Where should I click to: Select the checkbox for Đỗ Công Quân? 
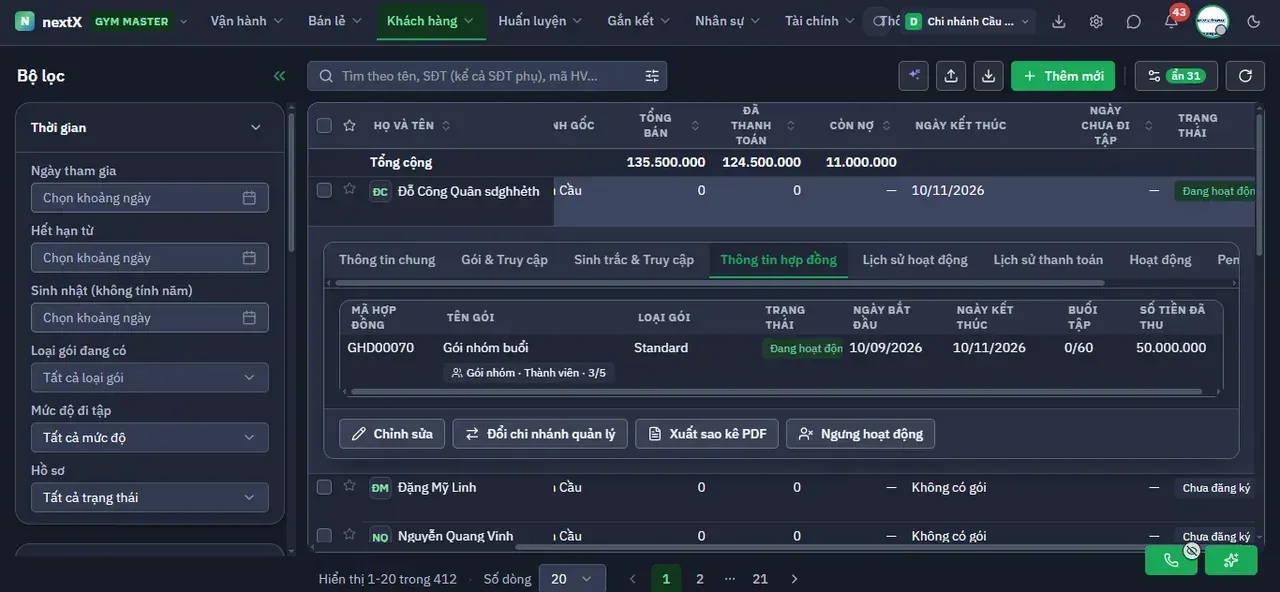(x=324, y=190)
